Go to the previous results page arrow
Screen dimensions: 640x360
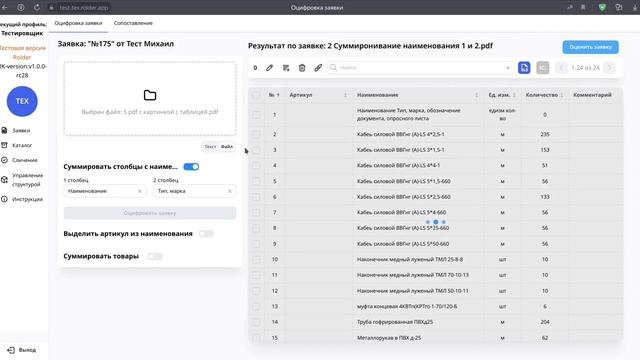(x=562, y=68)
